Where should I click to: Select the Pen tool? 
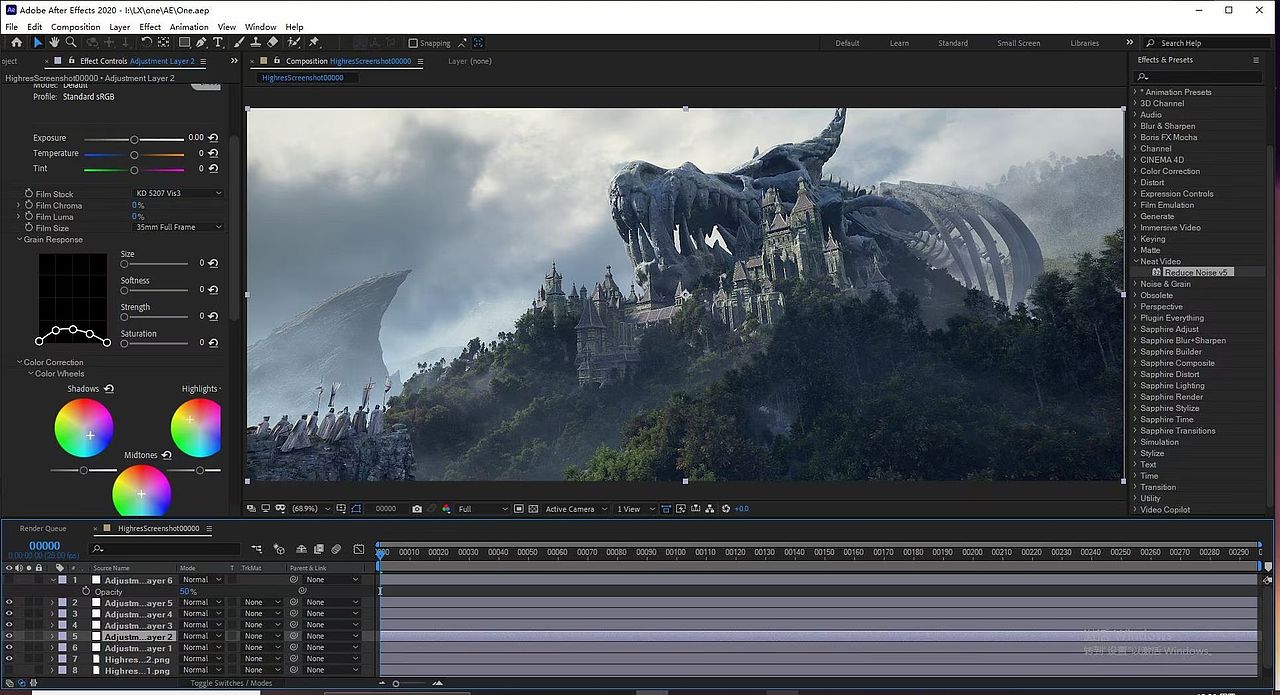(201, 43)
